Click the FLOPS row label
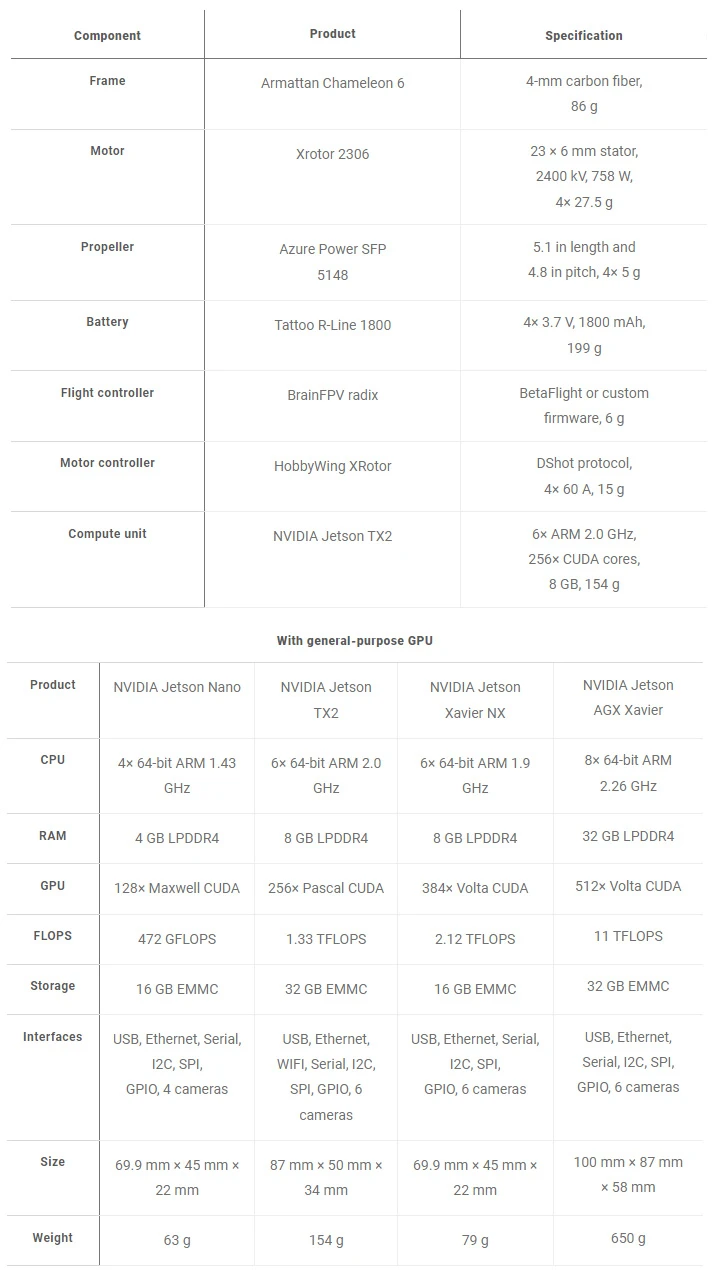The height and width of the screenshot is (1270, 722). click(x=53, y=936)
